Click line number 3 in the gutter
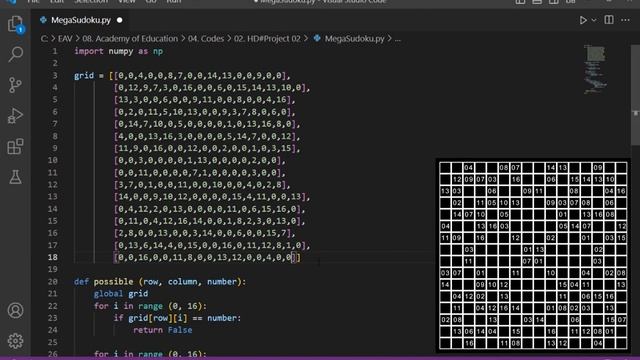640x360 pixels. 55,76
